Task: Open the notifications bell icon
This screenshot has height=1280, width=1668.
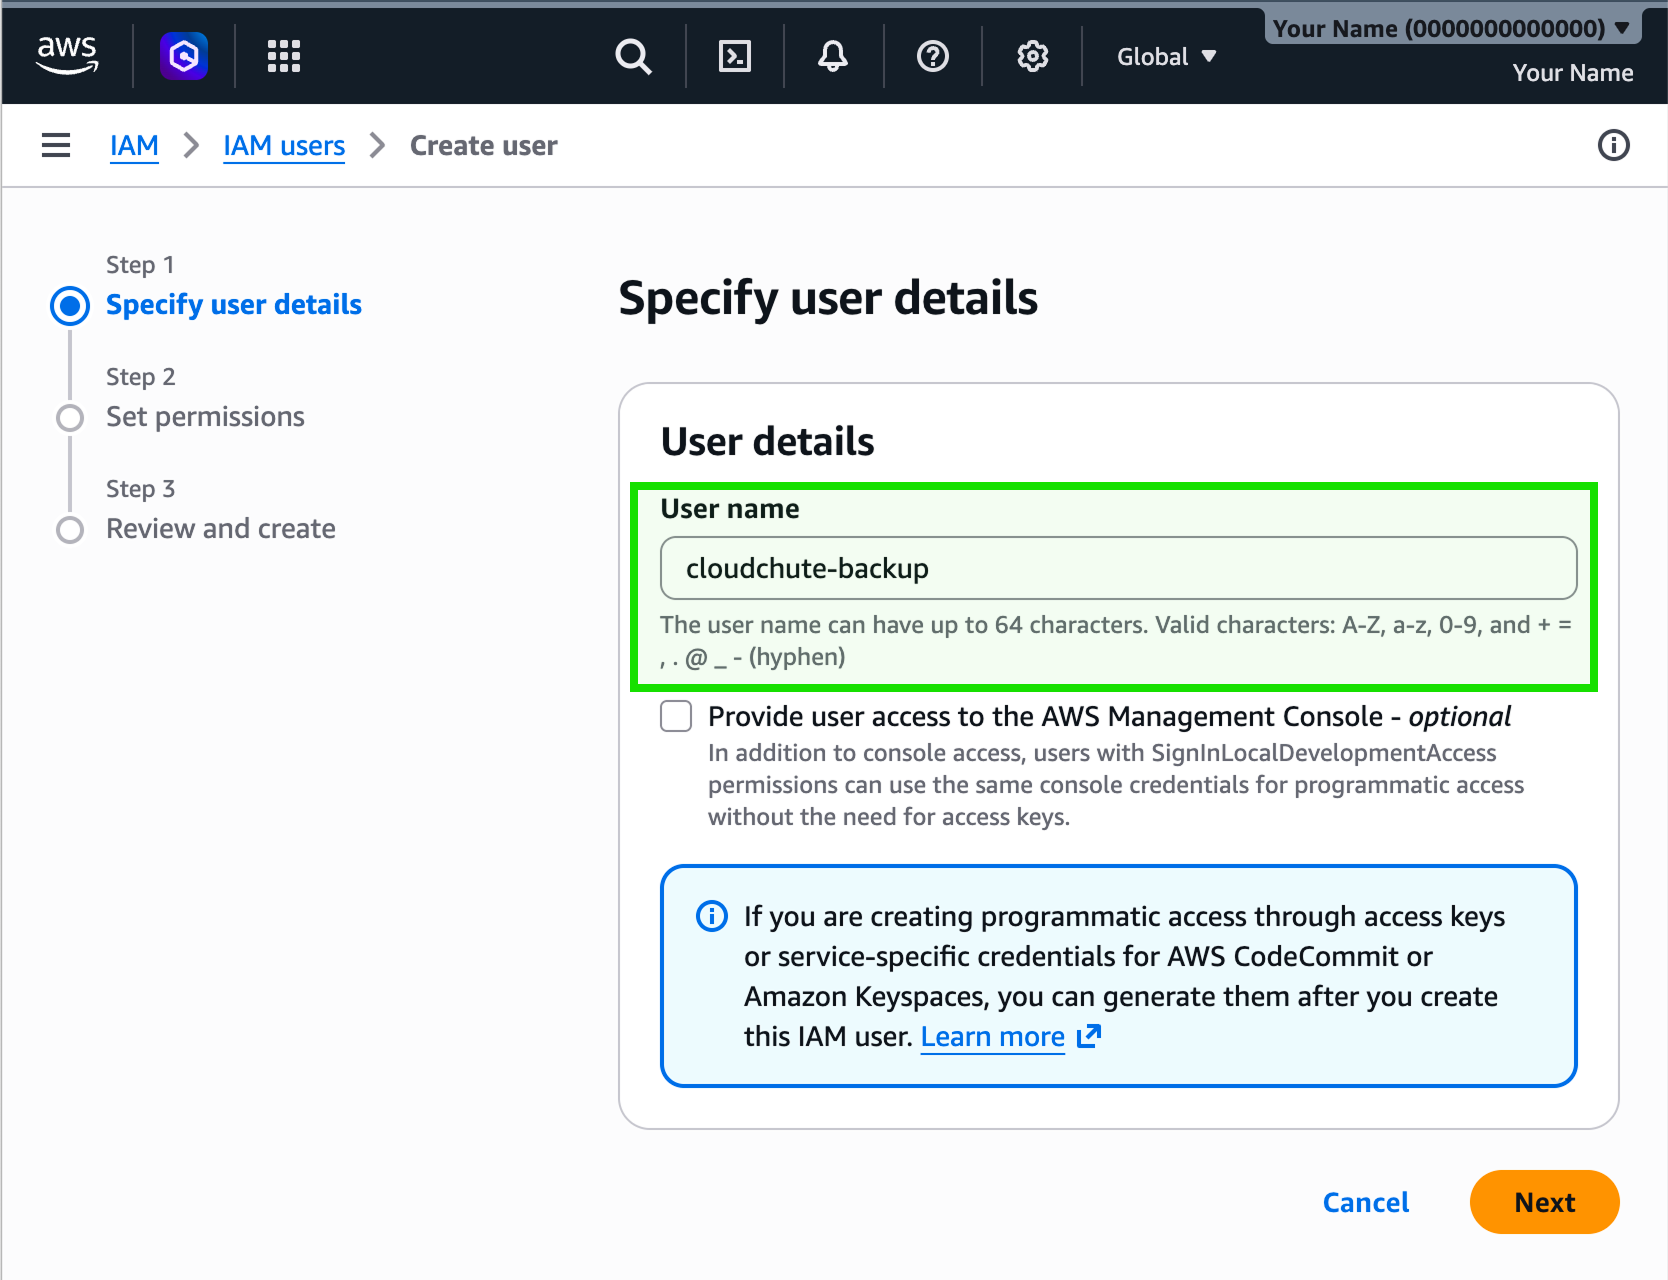Action: [833, 56]
